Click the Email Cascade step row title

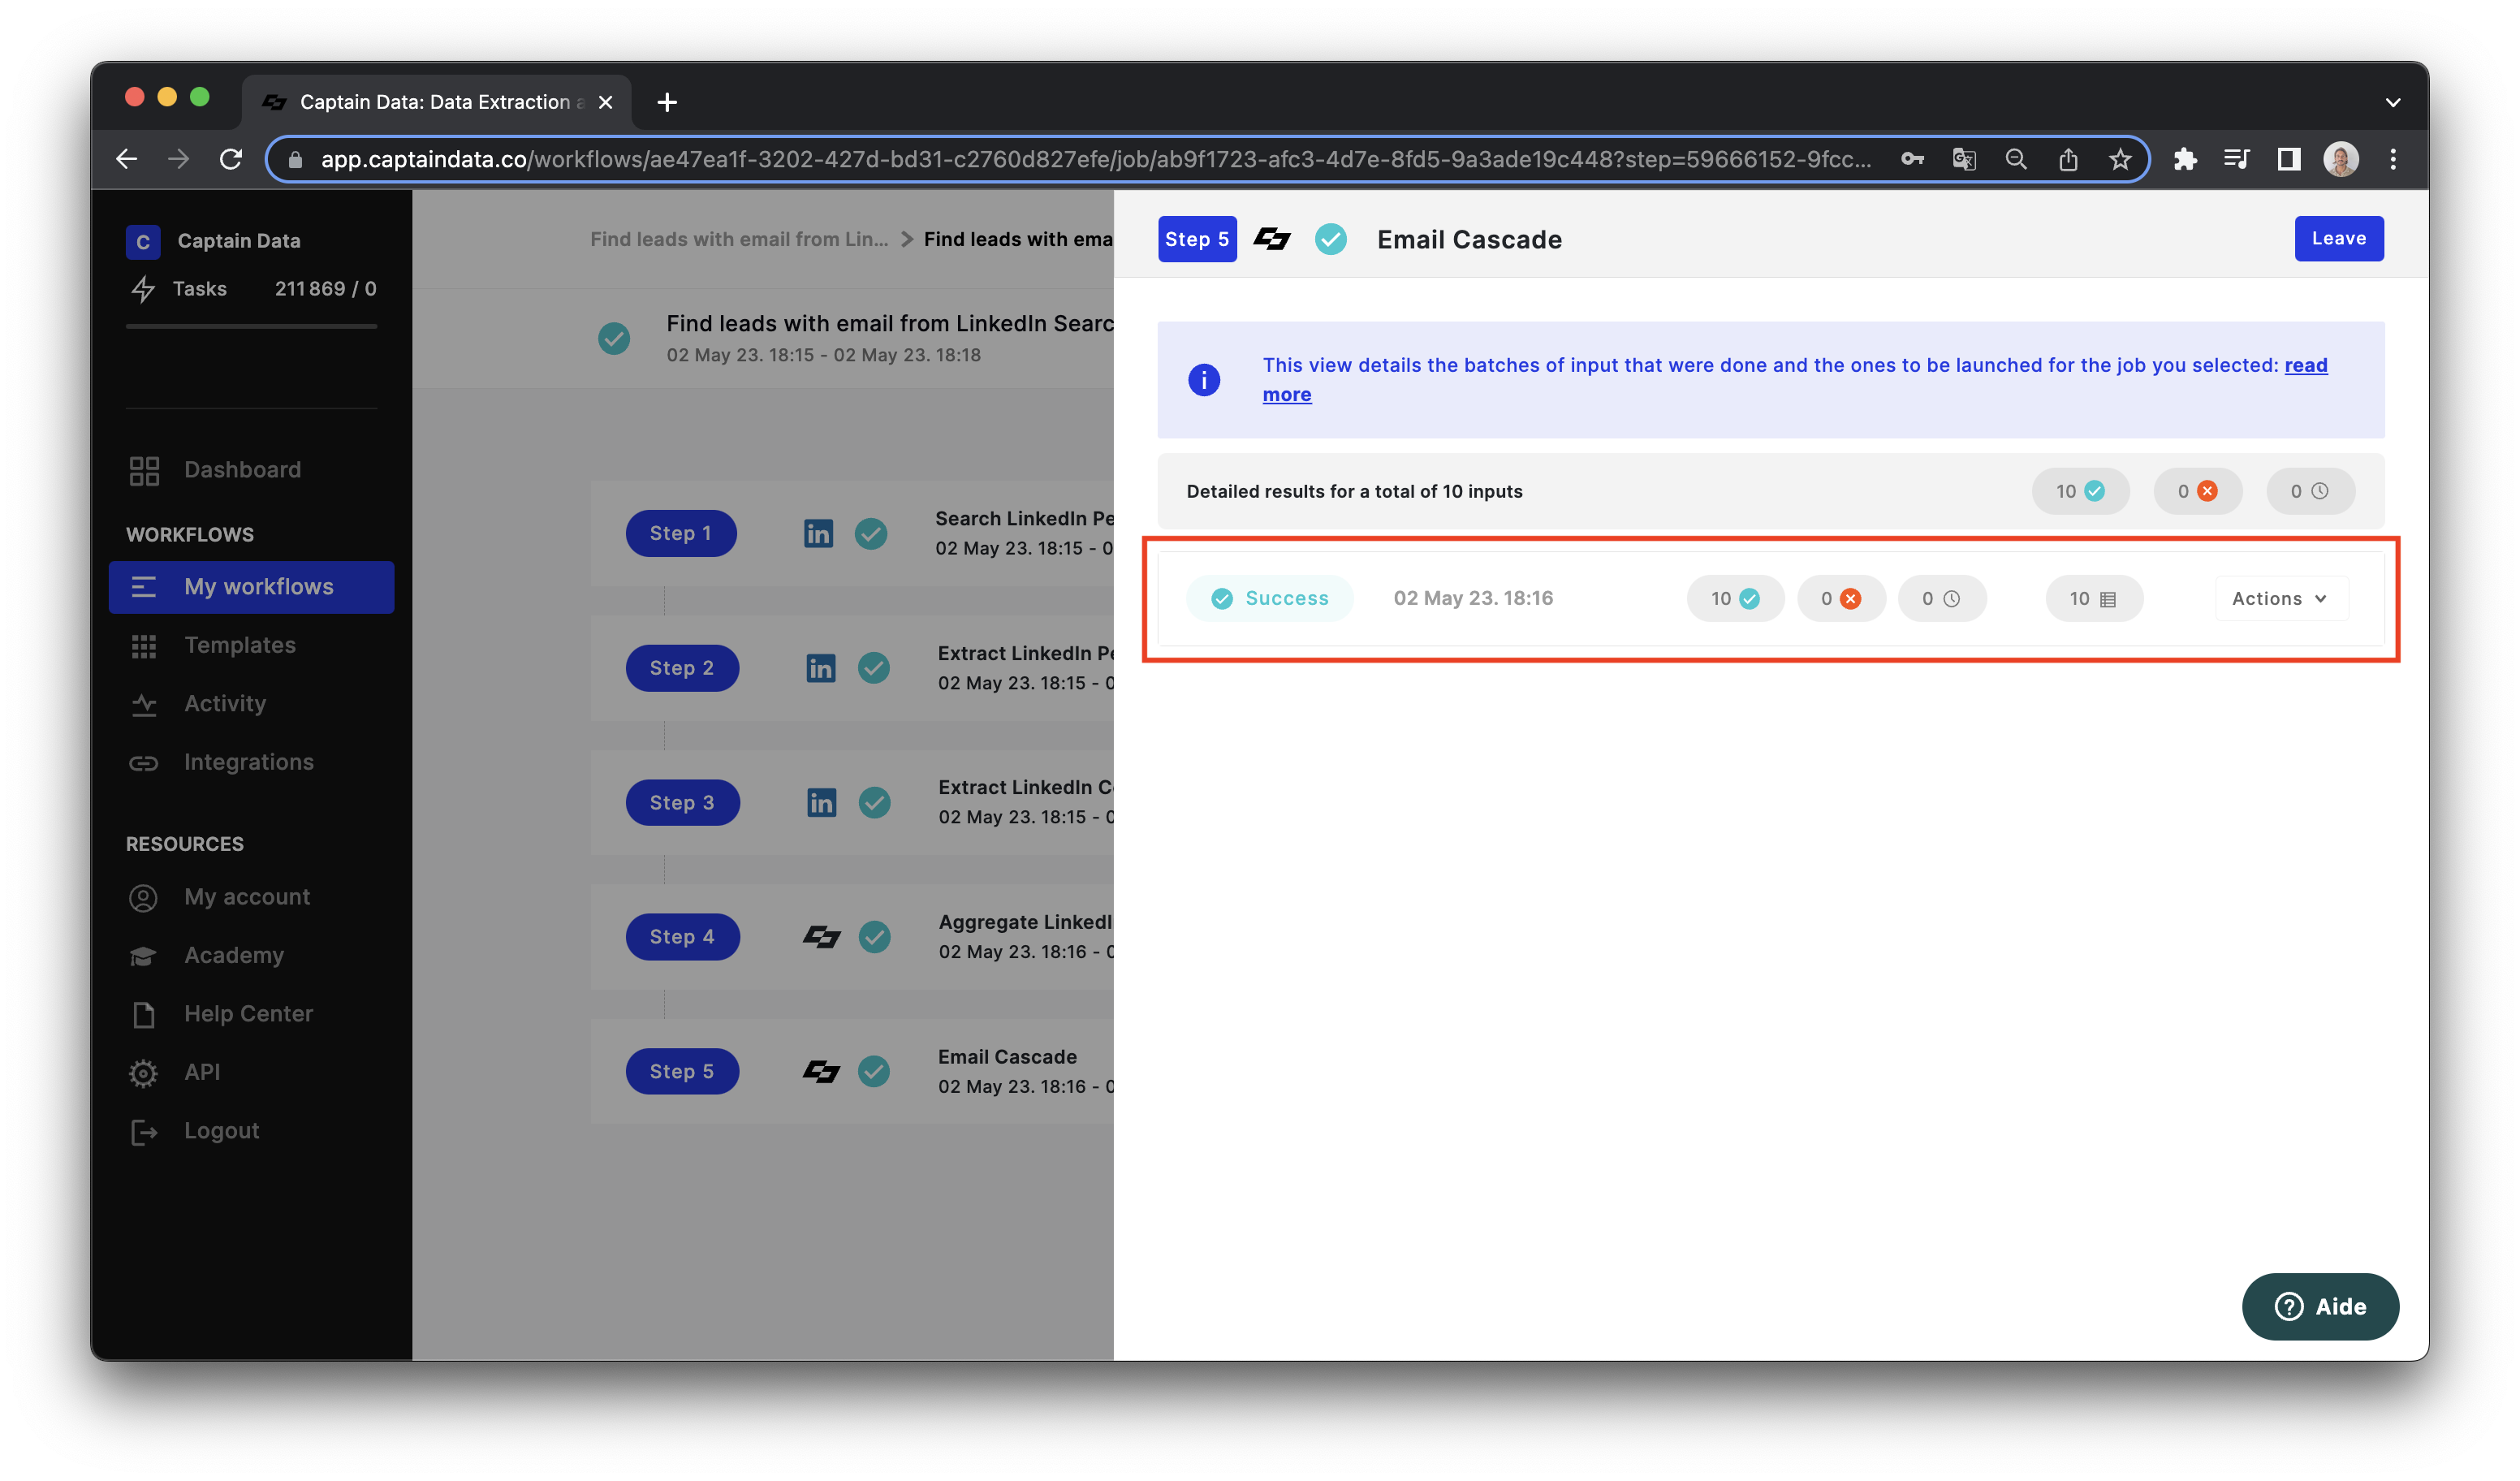pyautogui.click(x=1007, y=1057)
